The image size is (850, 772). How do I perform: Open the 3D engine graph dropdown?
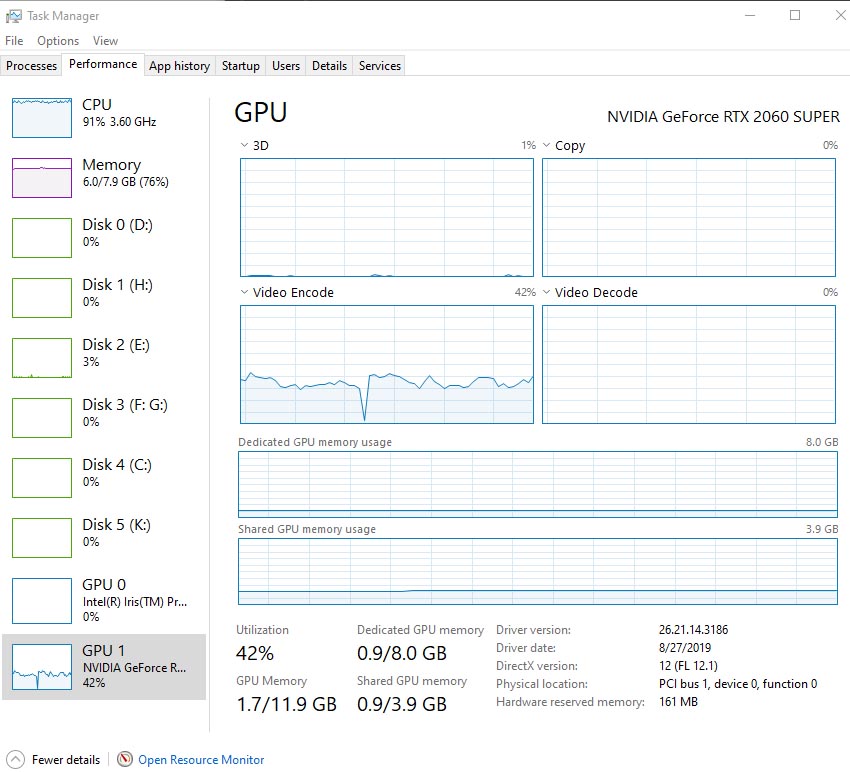point(245,145)
